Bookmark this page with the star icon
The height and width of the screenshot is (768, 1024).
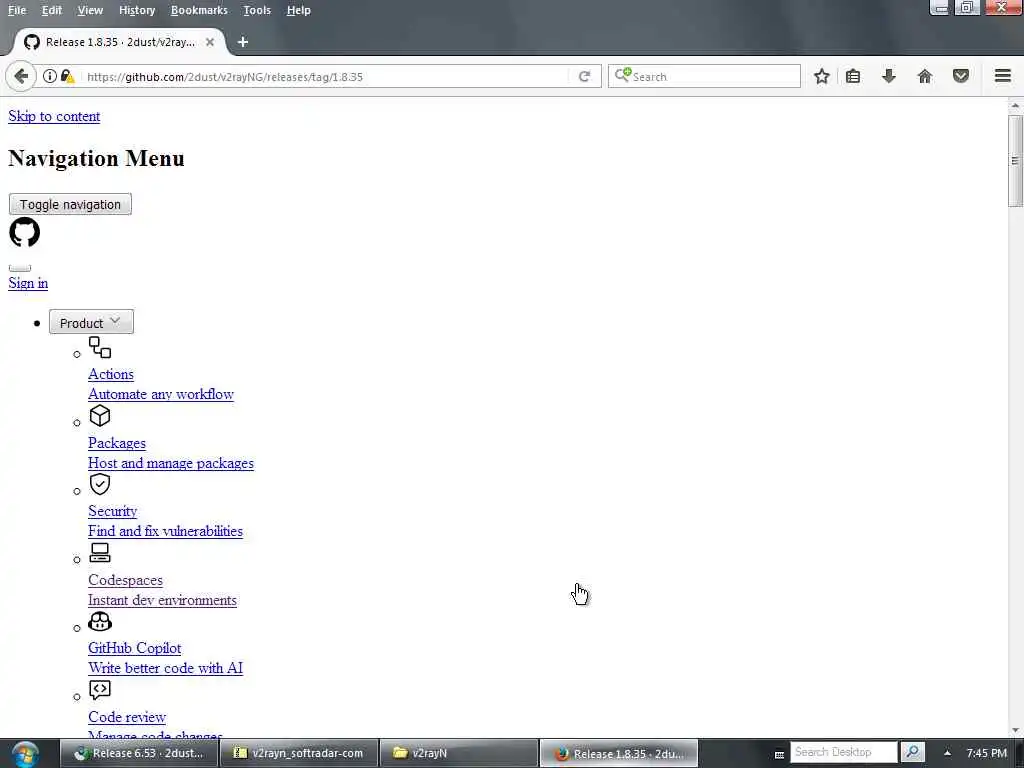[822, 76]
